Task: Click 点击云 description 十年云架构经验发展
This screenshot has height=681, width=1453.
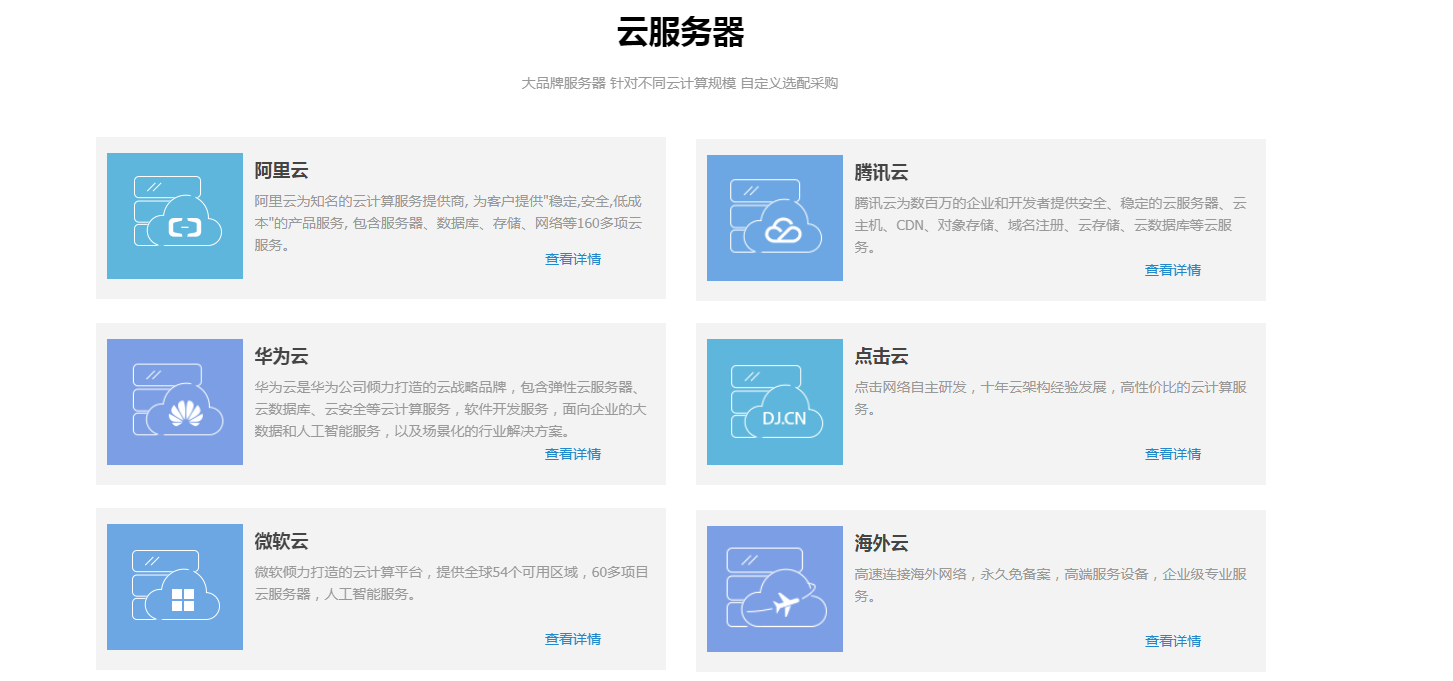Action: pos(1050,398)
